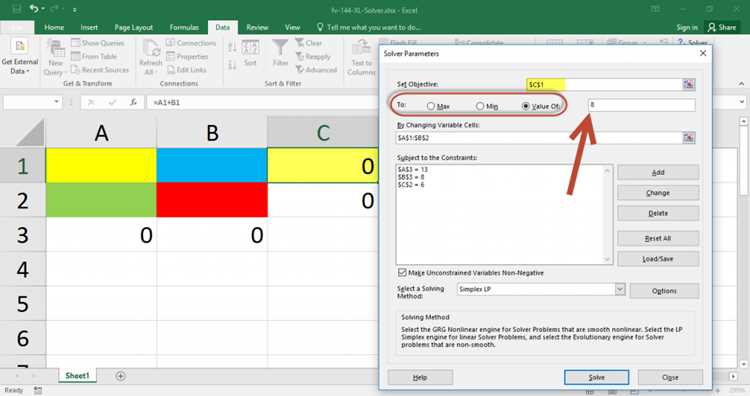Open the Review ribbon tab
Image resolution: width=750 pixels, height=396 pixels.
pyautogui.click(x=257, y=27)
